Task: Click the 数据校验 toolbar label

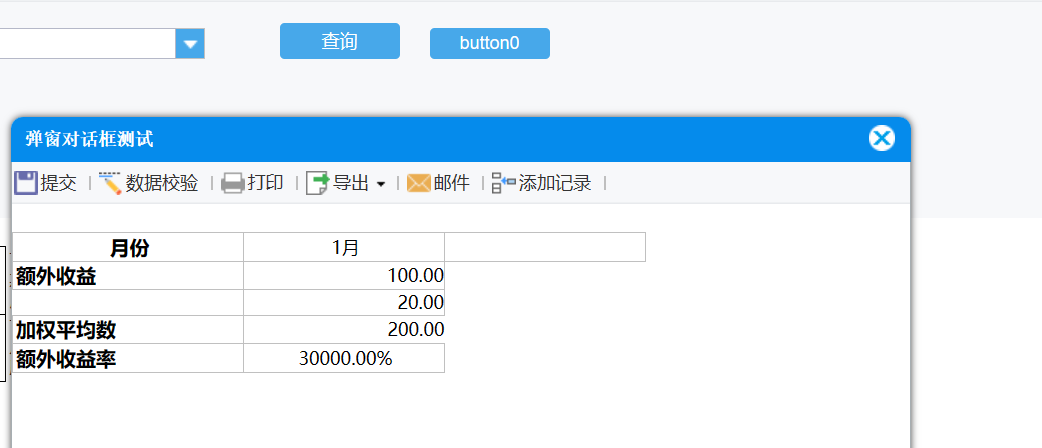Action: [162, 183]
